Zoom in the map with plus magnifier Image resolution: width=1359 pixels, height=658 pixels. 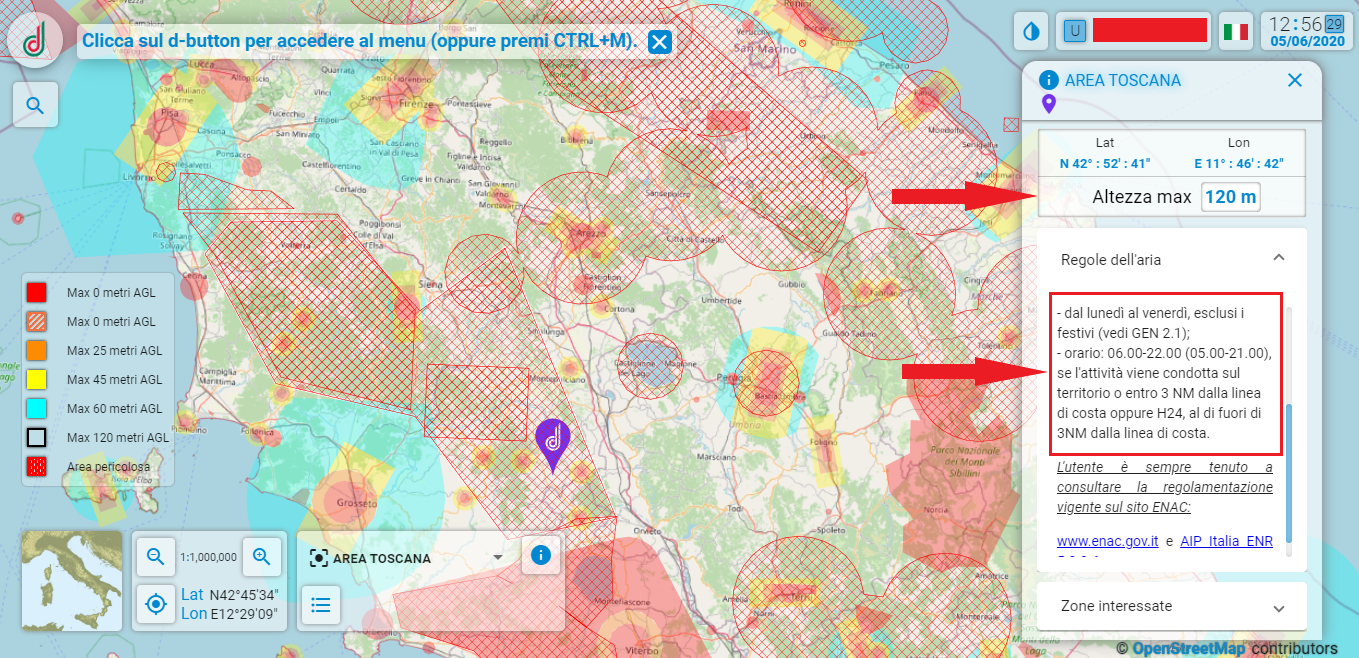point(262,557)
